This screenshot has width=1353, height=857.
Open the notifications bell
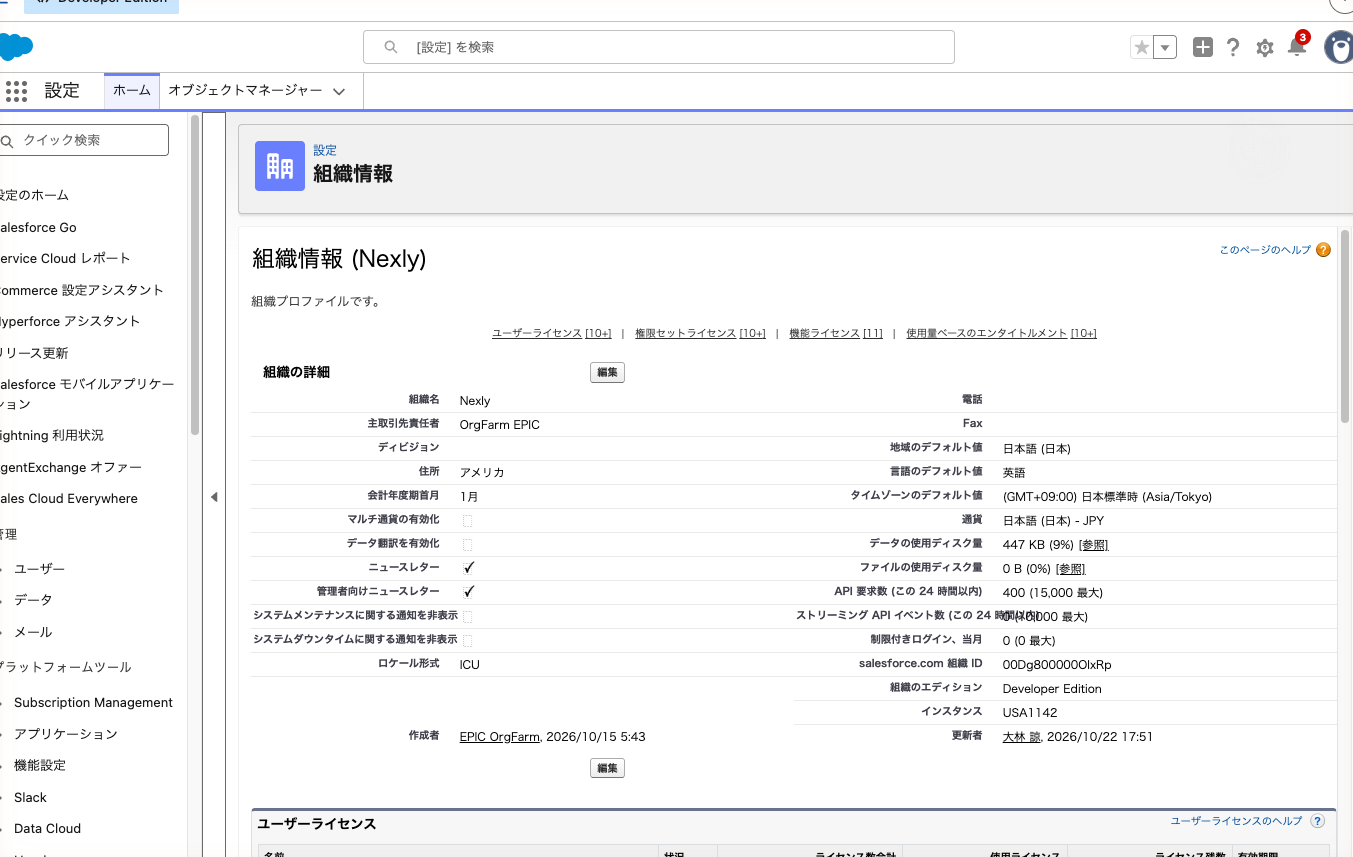(1297, 46)
